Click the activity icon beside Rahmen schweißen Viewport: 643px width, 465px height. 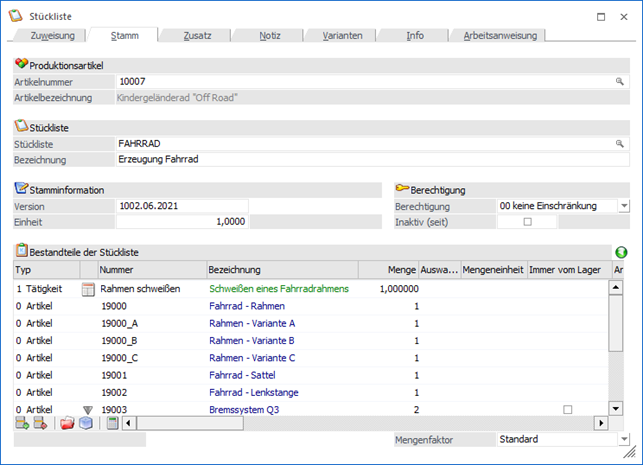[87, 289]
